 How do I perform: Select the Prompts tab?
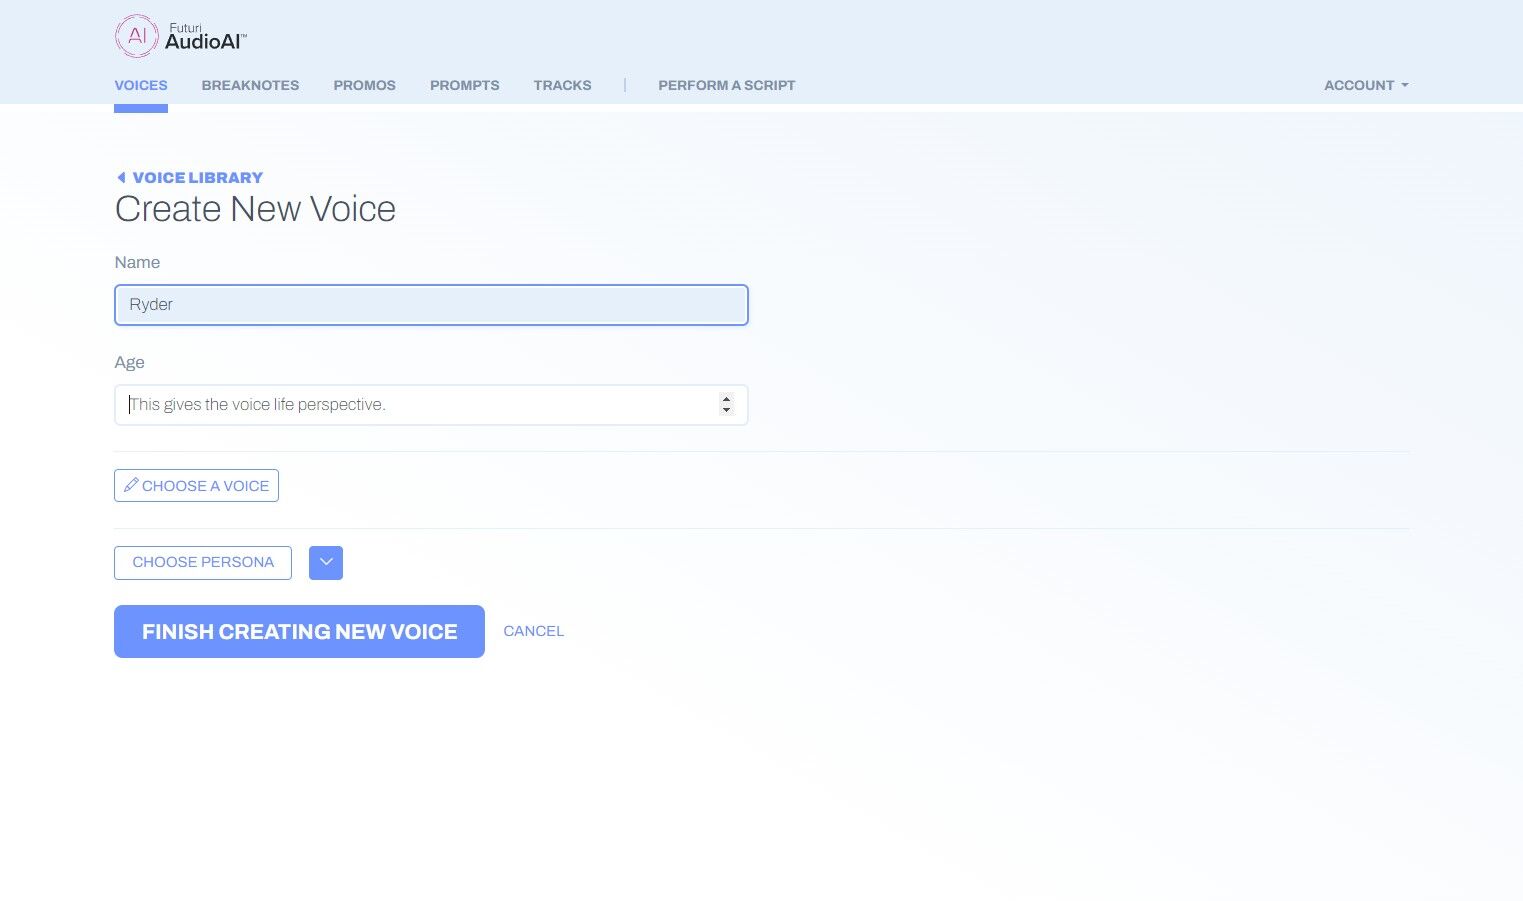(464, 85)
